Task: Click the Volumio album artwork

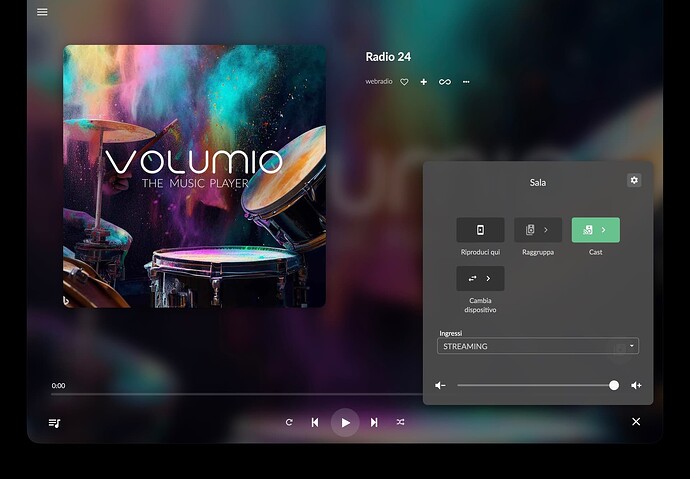Action: point(195,176)
